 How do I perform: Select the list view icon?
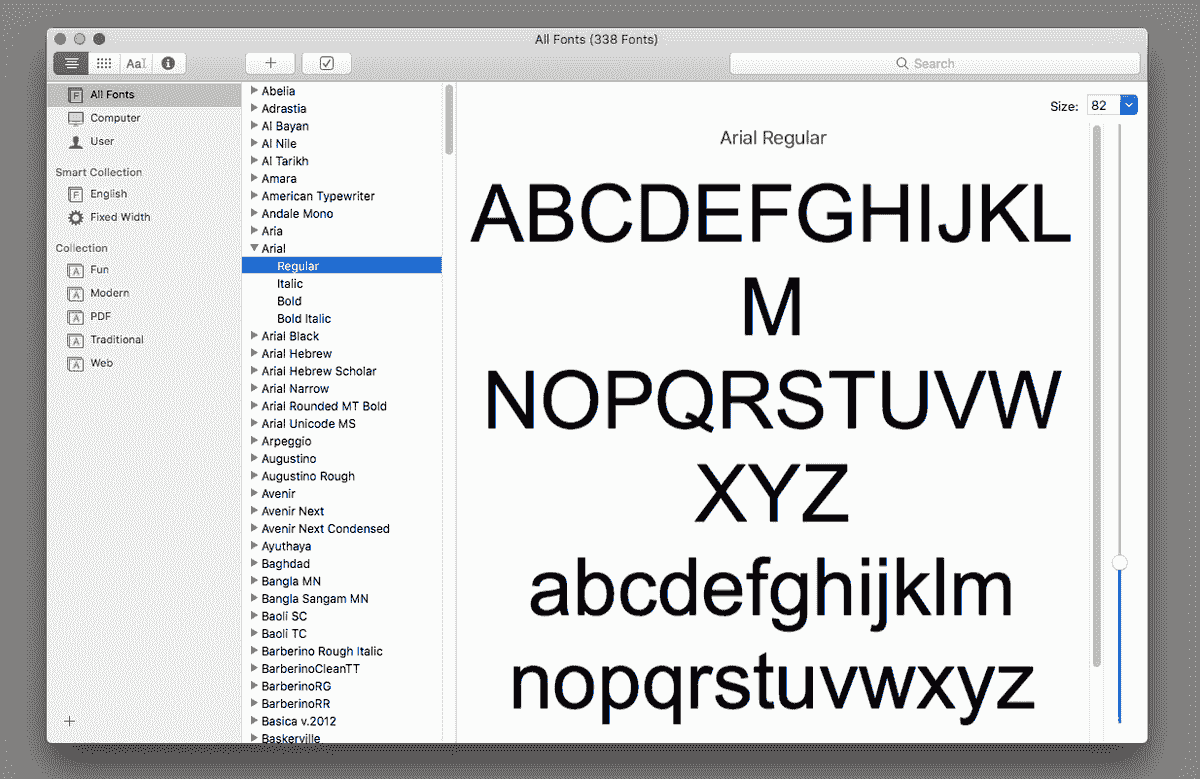[x=70, y=63]
